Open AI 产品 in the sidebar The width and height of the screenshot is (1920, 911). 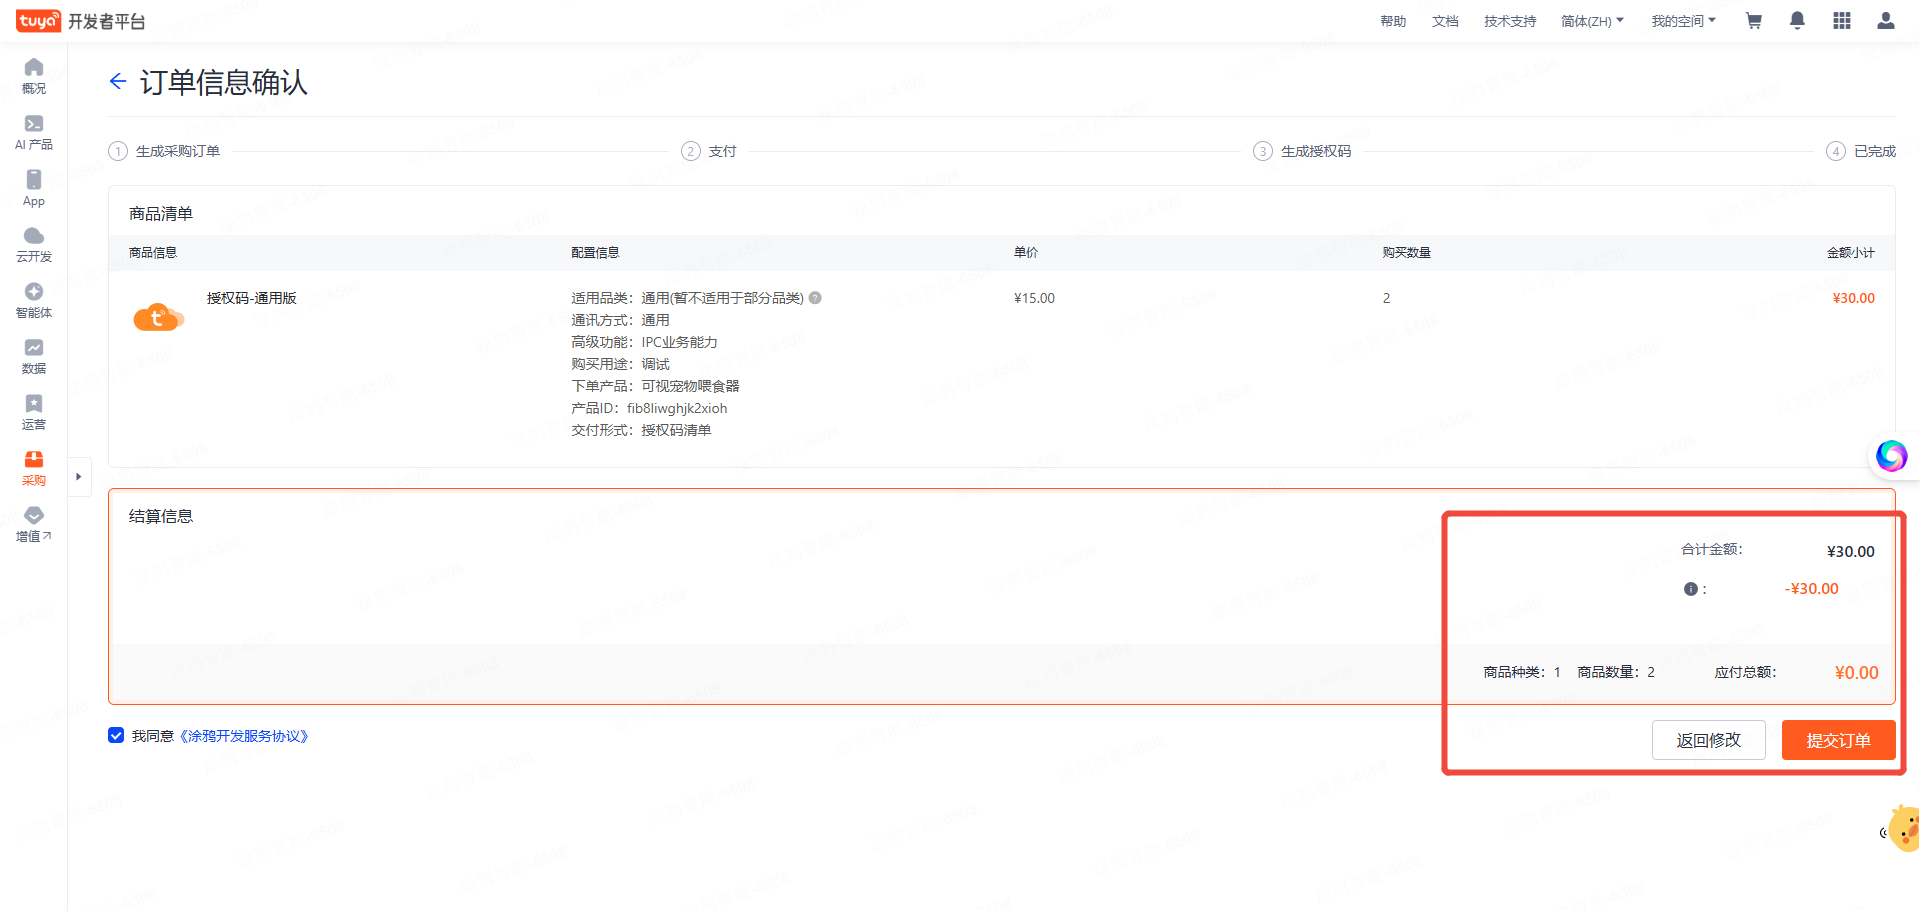coord(34,132)
